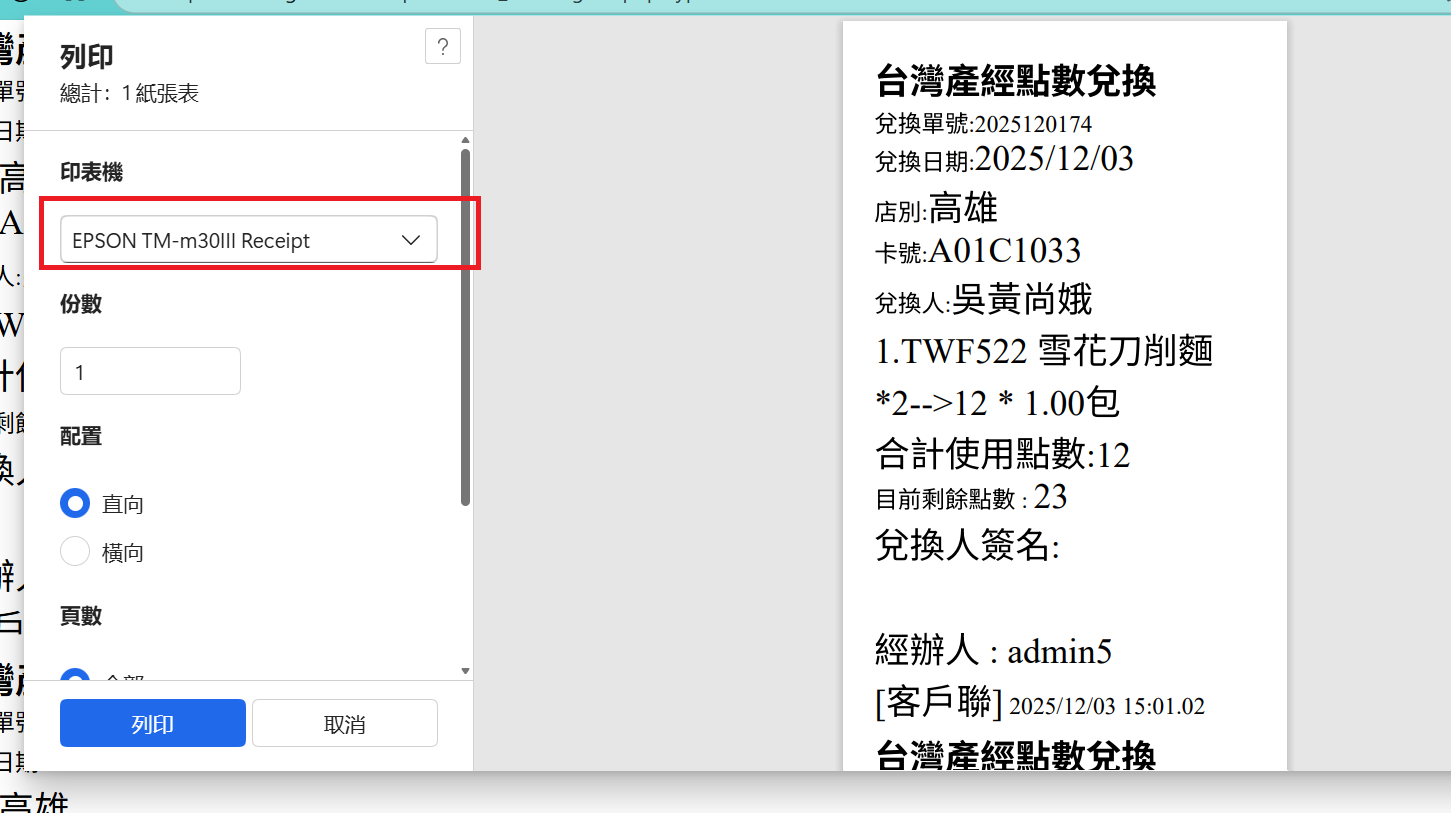Viewport: 1451px width, 813px height.
Task: Click the 印表機 section label
Action: coord(92,172)
